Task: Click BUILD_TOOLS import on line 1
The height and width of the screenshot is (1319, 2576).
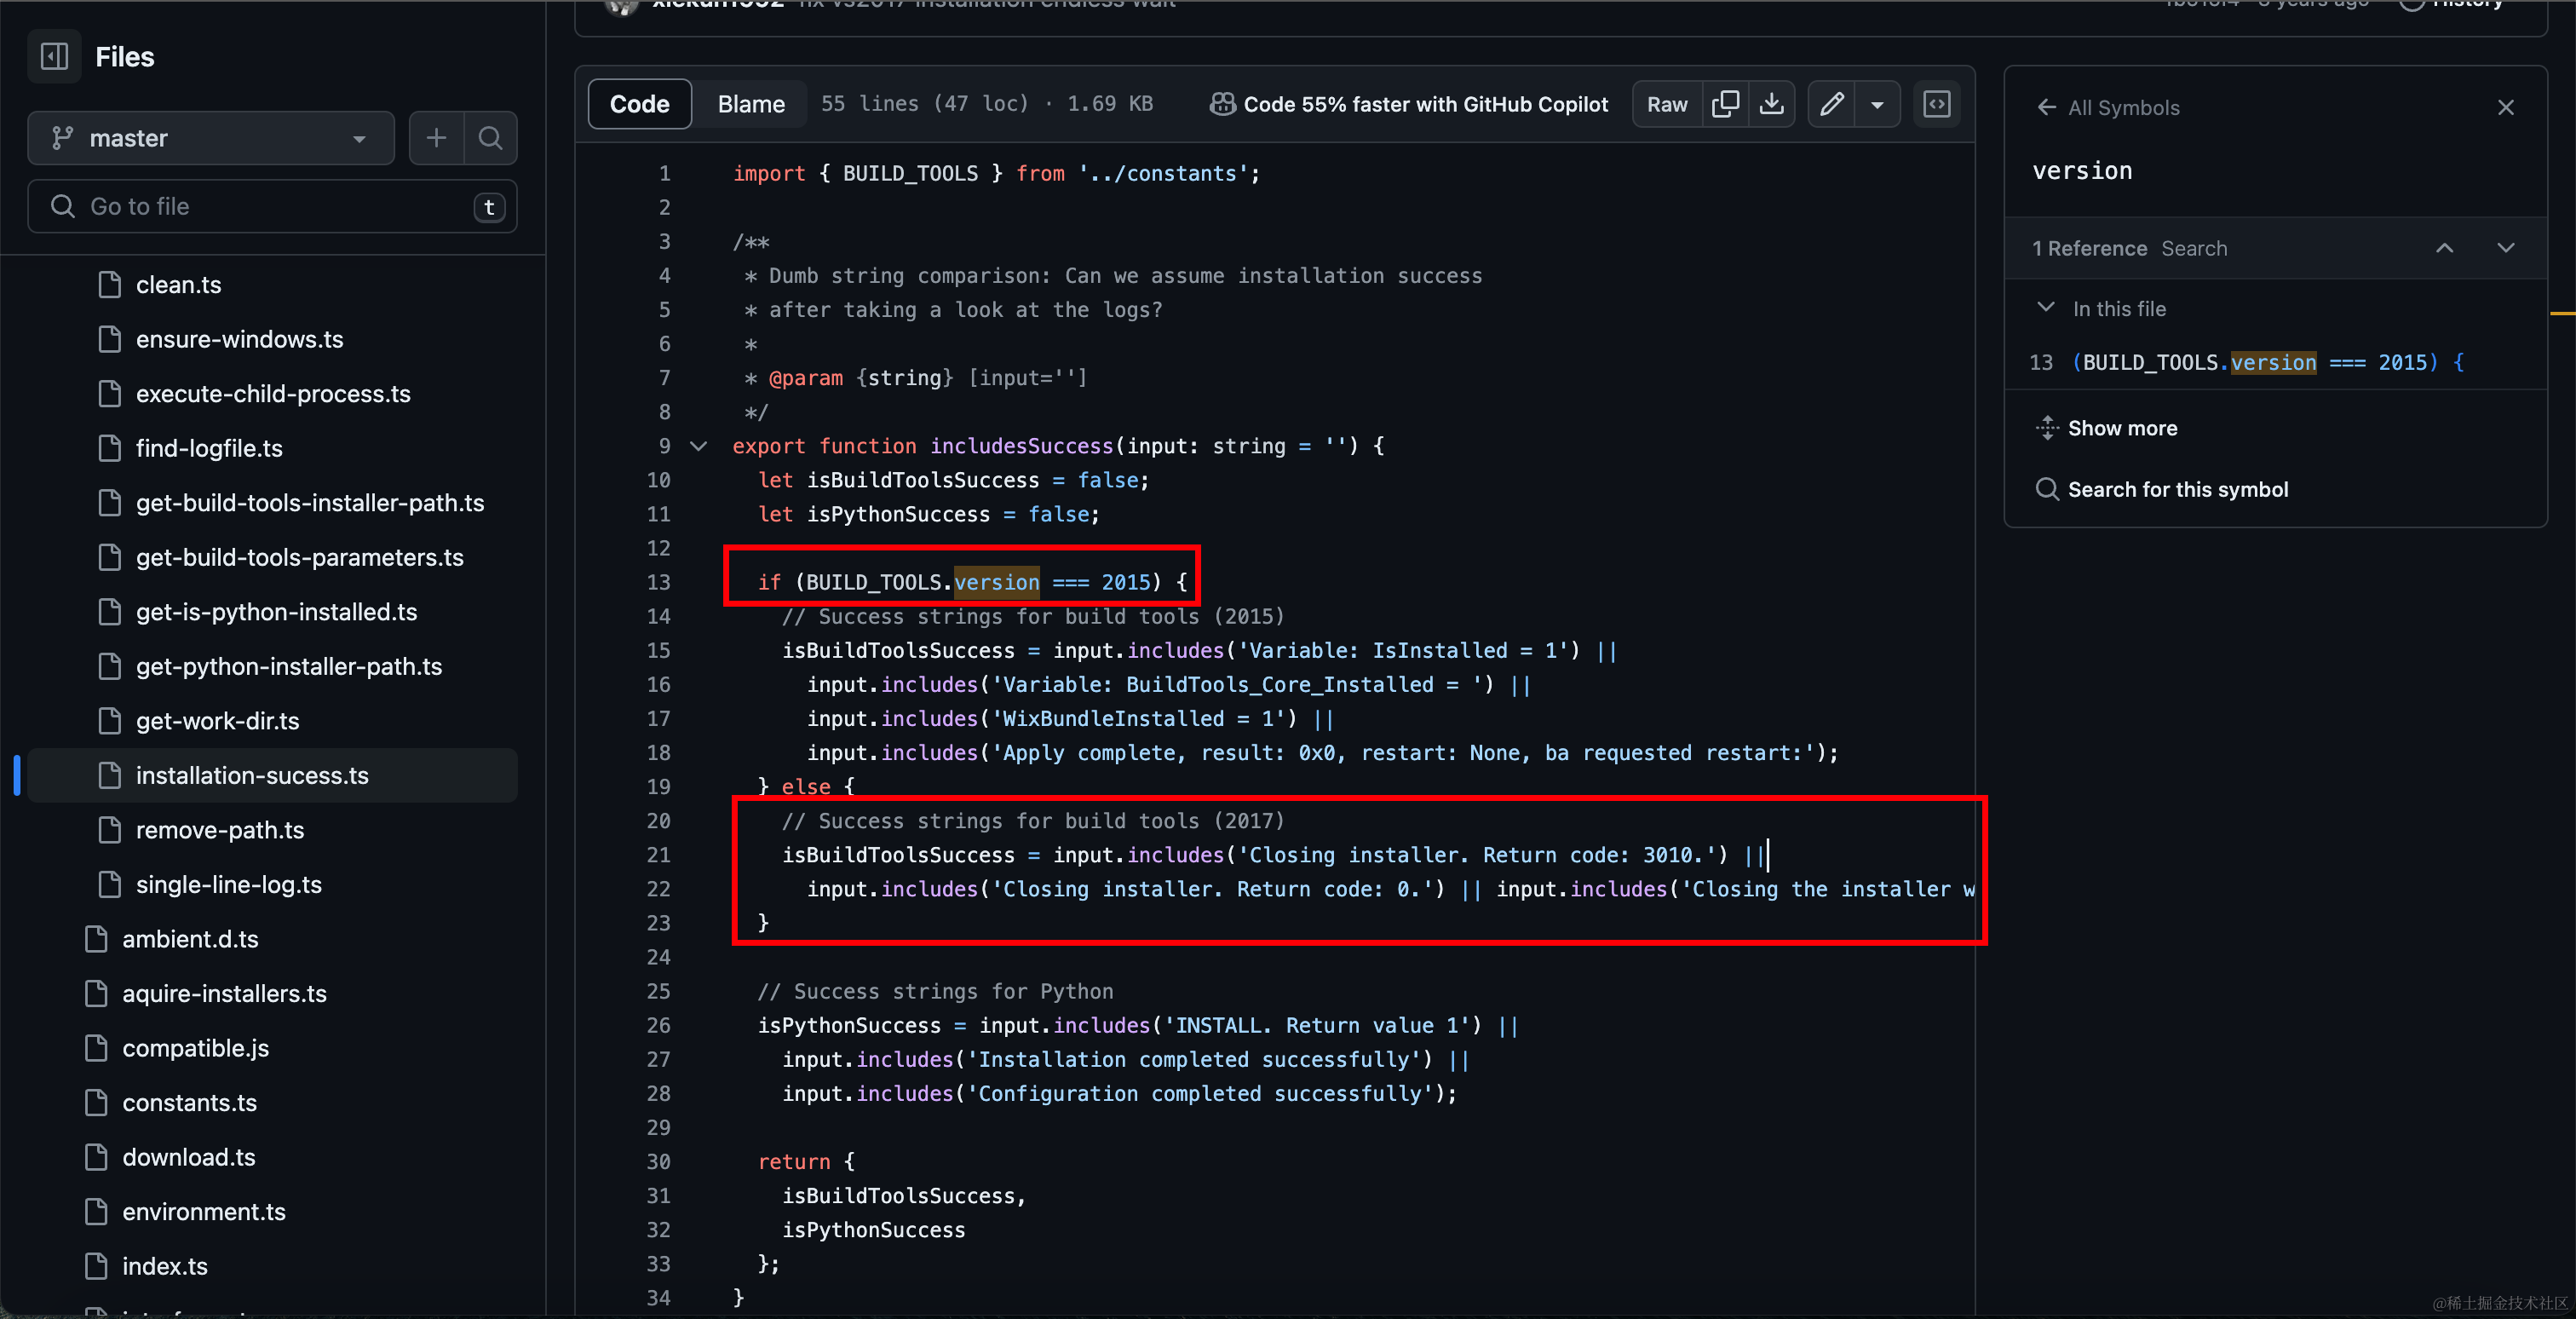Action: (910, 173)
